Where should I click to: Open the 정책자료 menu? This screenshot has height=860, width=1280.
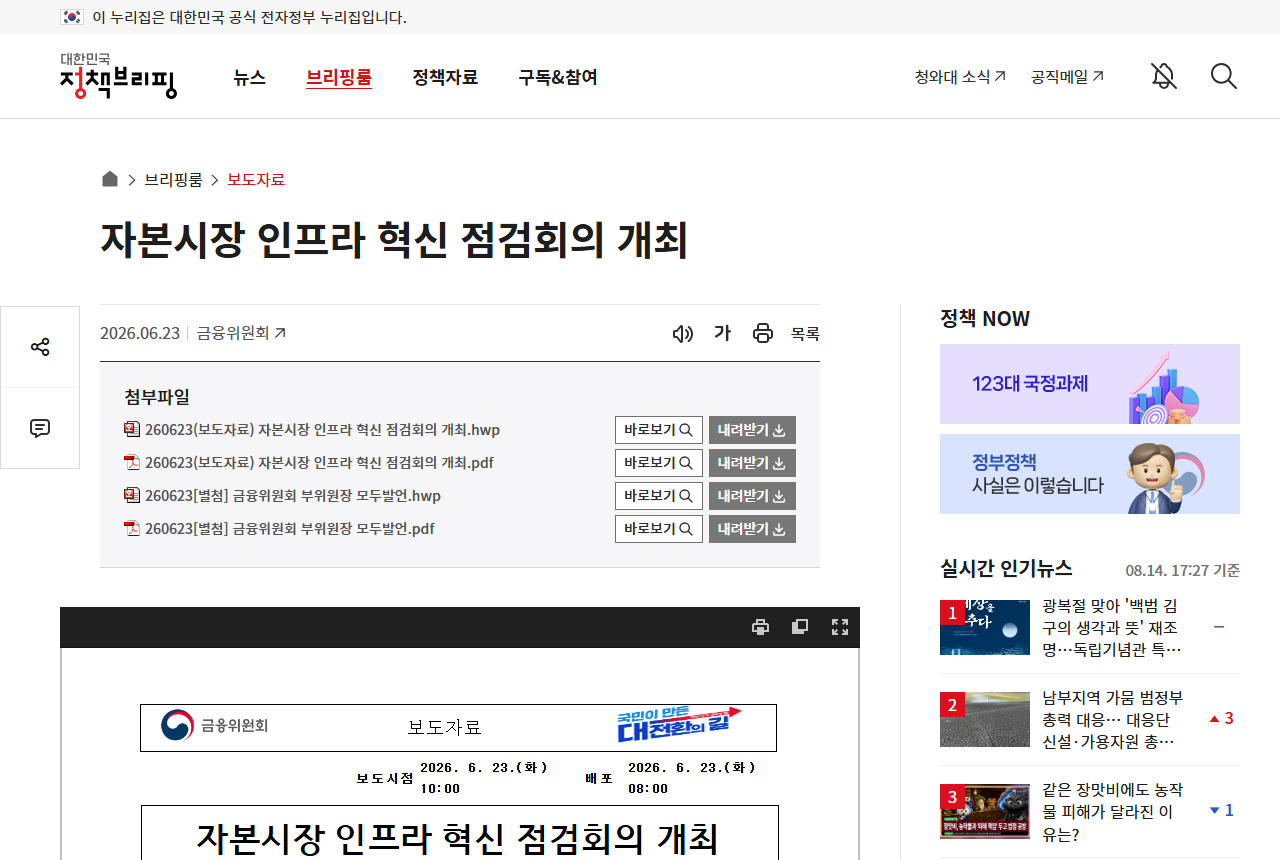click(445, 77)
